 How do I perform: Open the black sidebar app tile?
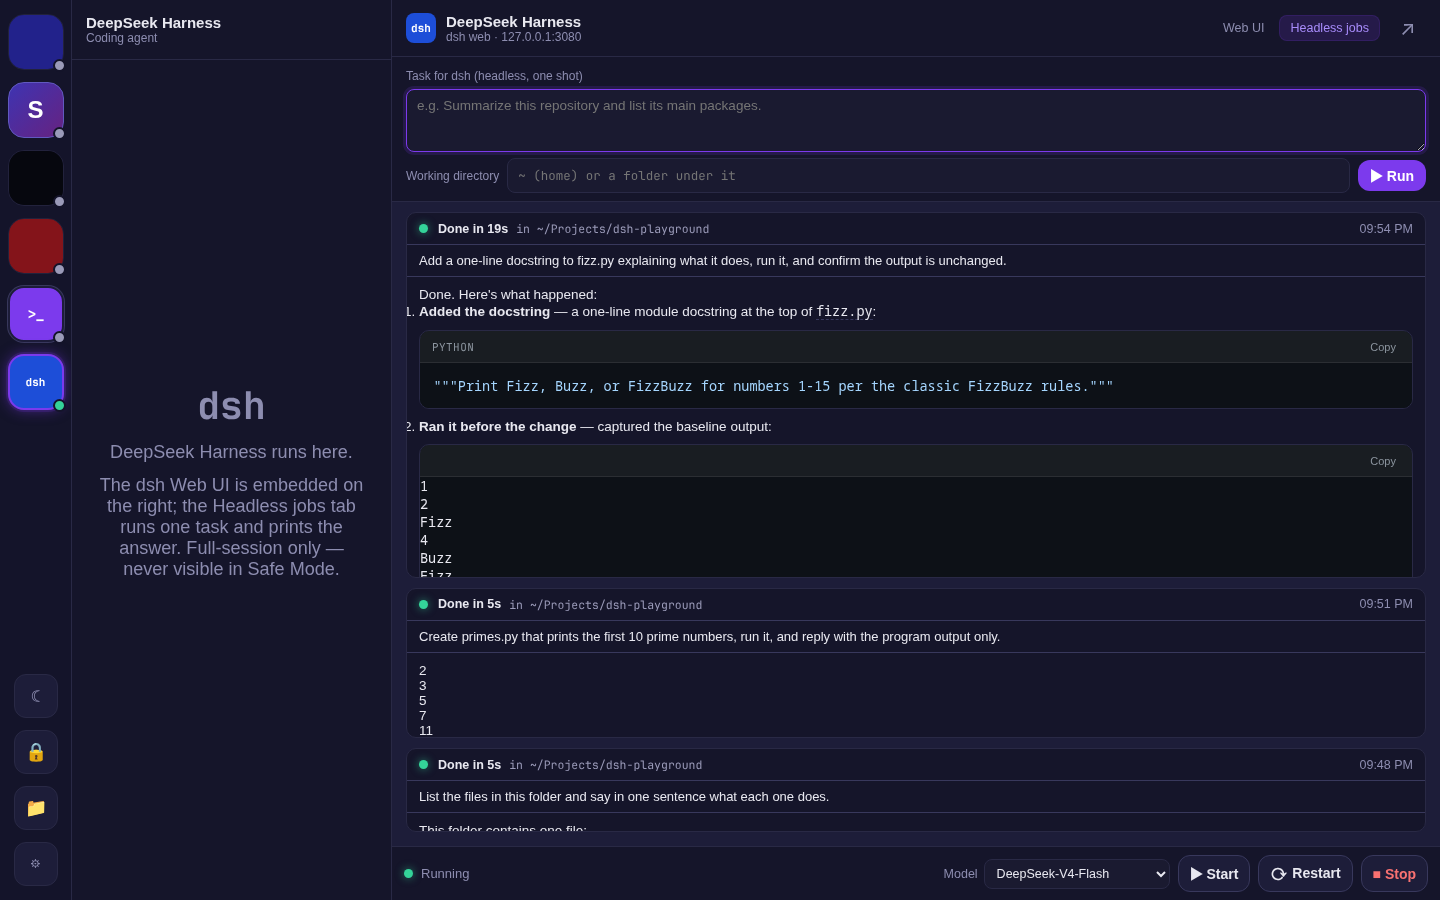pyautogui.click(x=36, y=178)
